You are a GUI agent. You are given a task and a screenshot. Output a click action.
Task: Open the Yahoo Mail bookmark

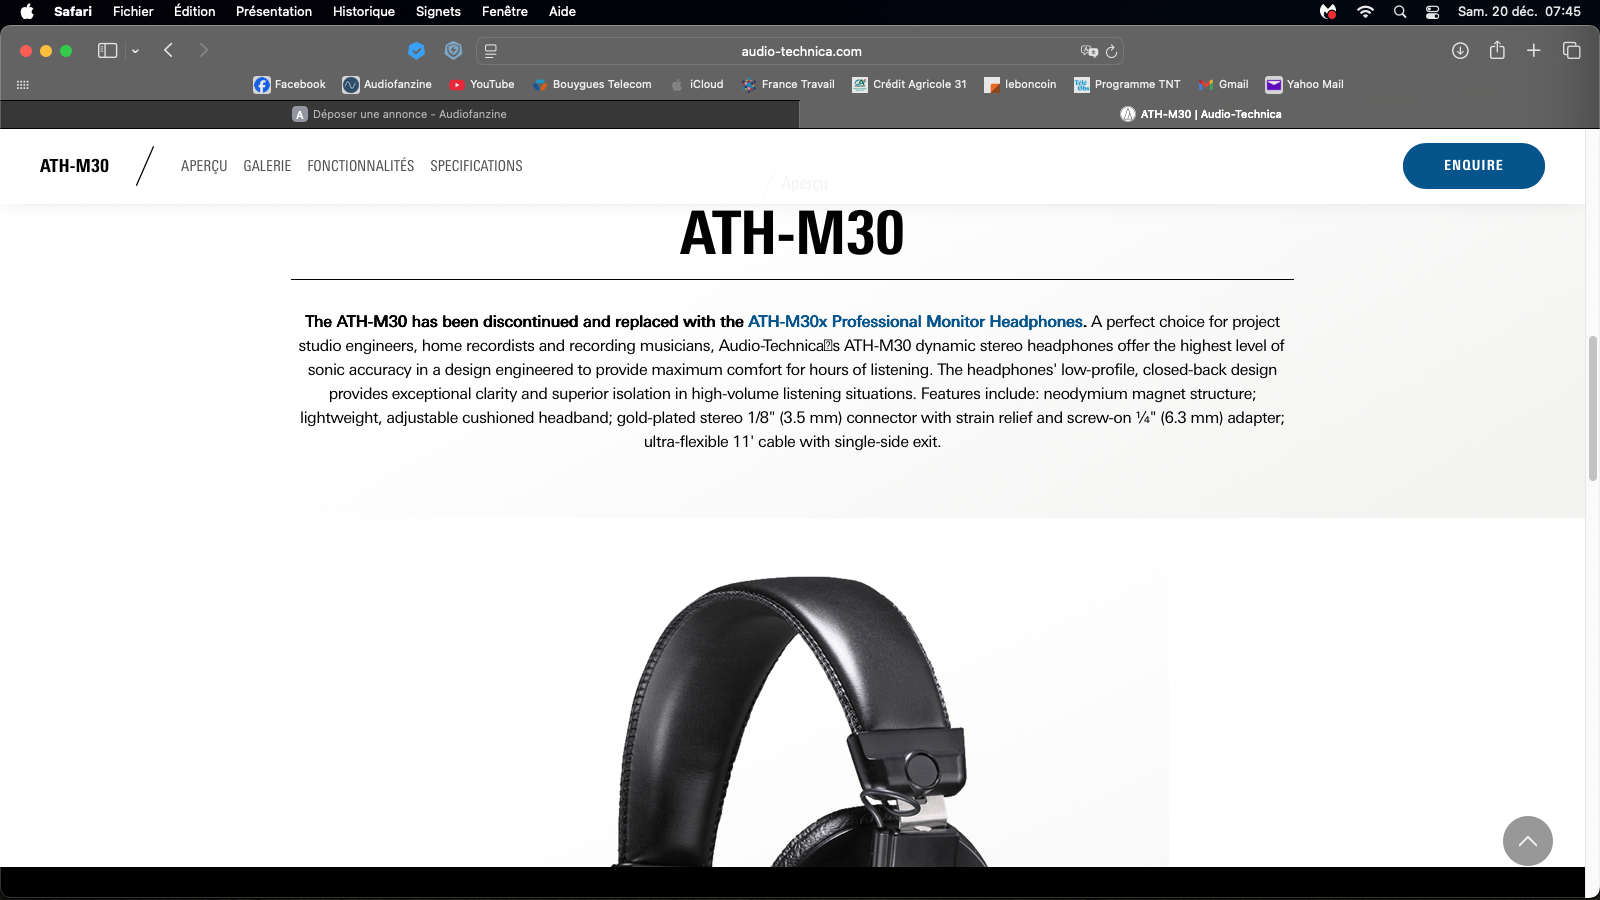click(x=1304, y=85)
